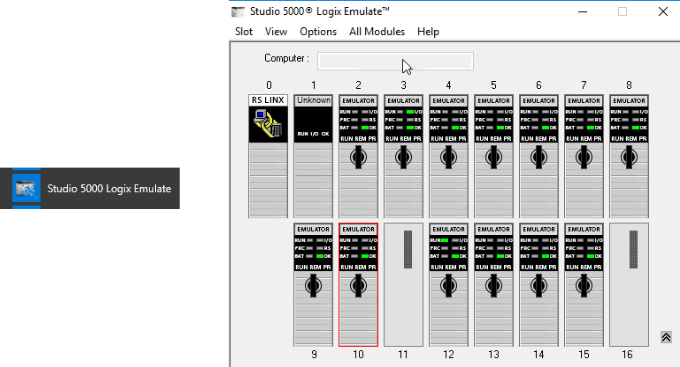Select the emulator module in slot 8

(629, 156)
